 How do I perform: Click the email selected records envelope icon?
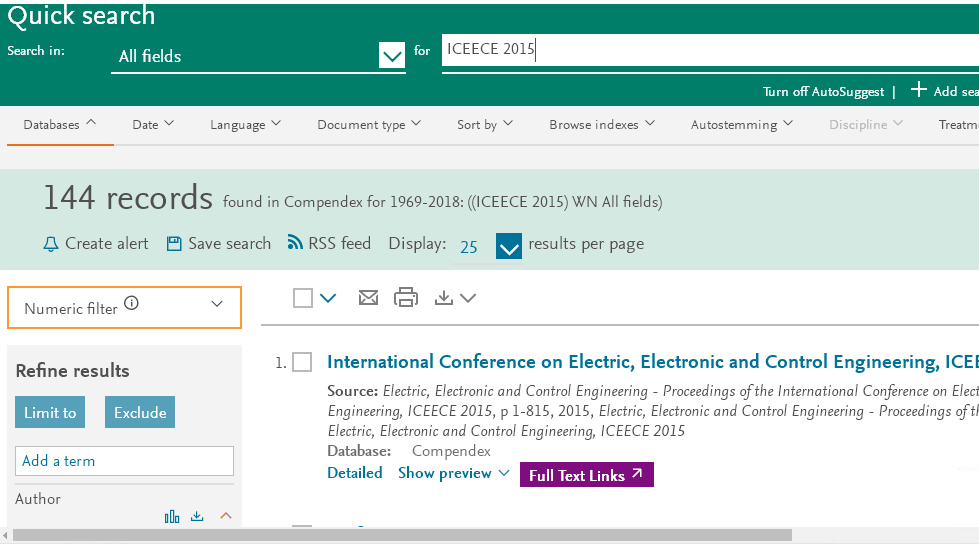[x=368, y=298]
